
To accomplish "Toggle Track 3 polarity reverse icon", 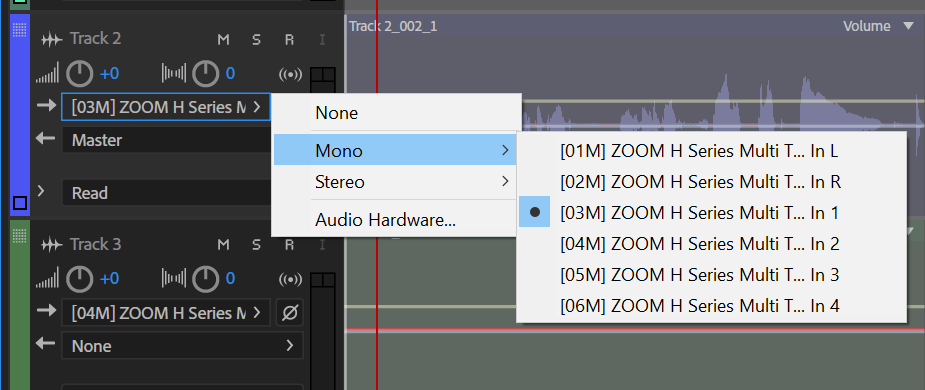I will tap(289, 313).
